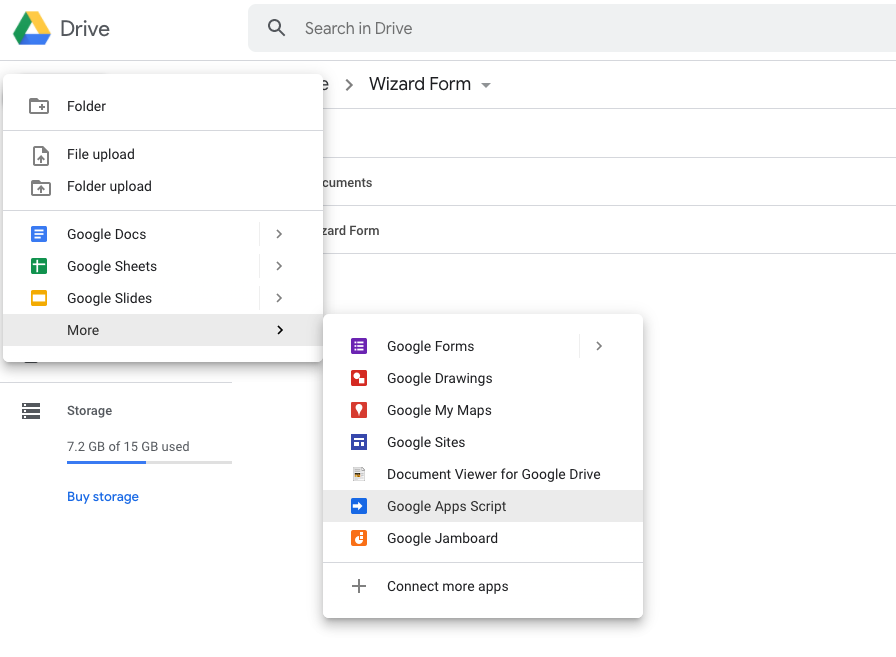Launch Google Apps Script
Screen dimensions: 896x657
tap(446, 506)
